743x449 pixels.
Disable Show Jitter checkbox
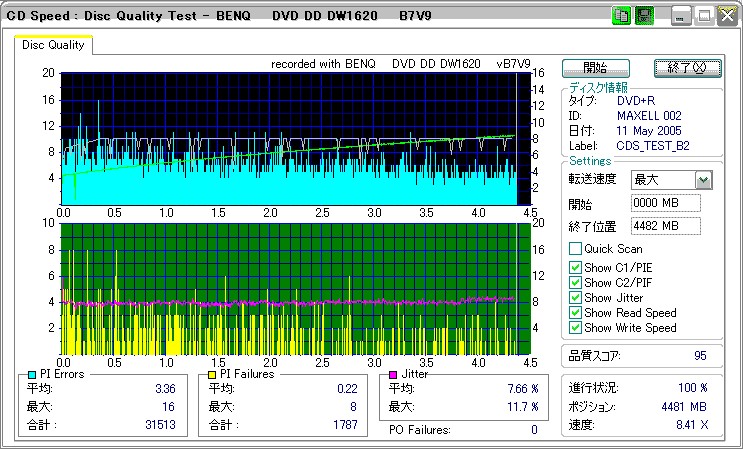pos(575,298)
